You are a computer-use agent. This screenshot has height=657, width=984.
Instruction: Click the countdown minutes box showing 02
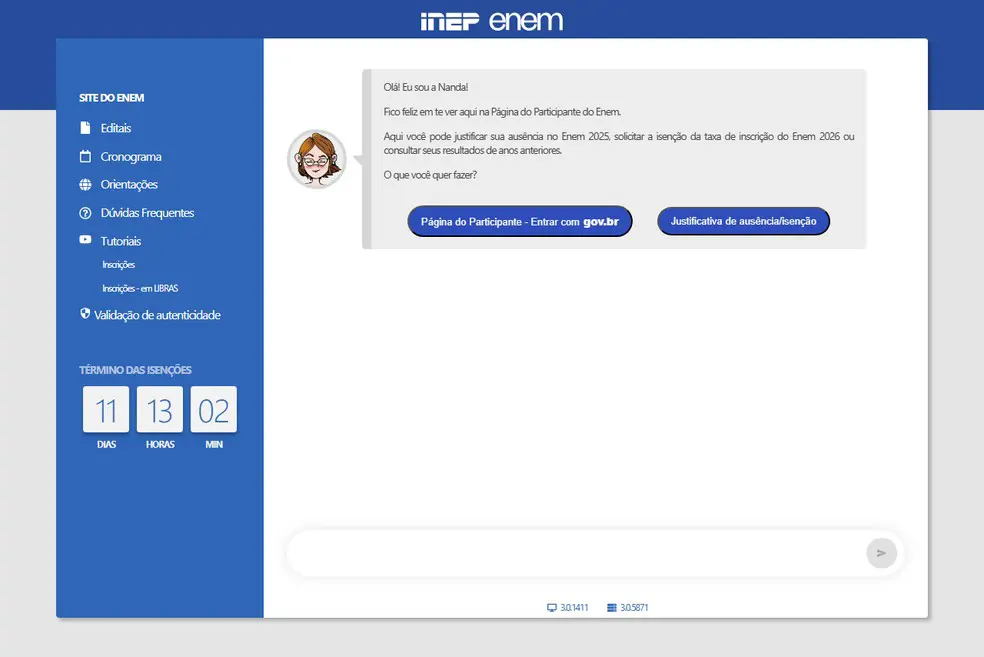pyautogui.click(x=214, y=409)
